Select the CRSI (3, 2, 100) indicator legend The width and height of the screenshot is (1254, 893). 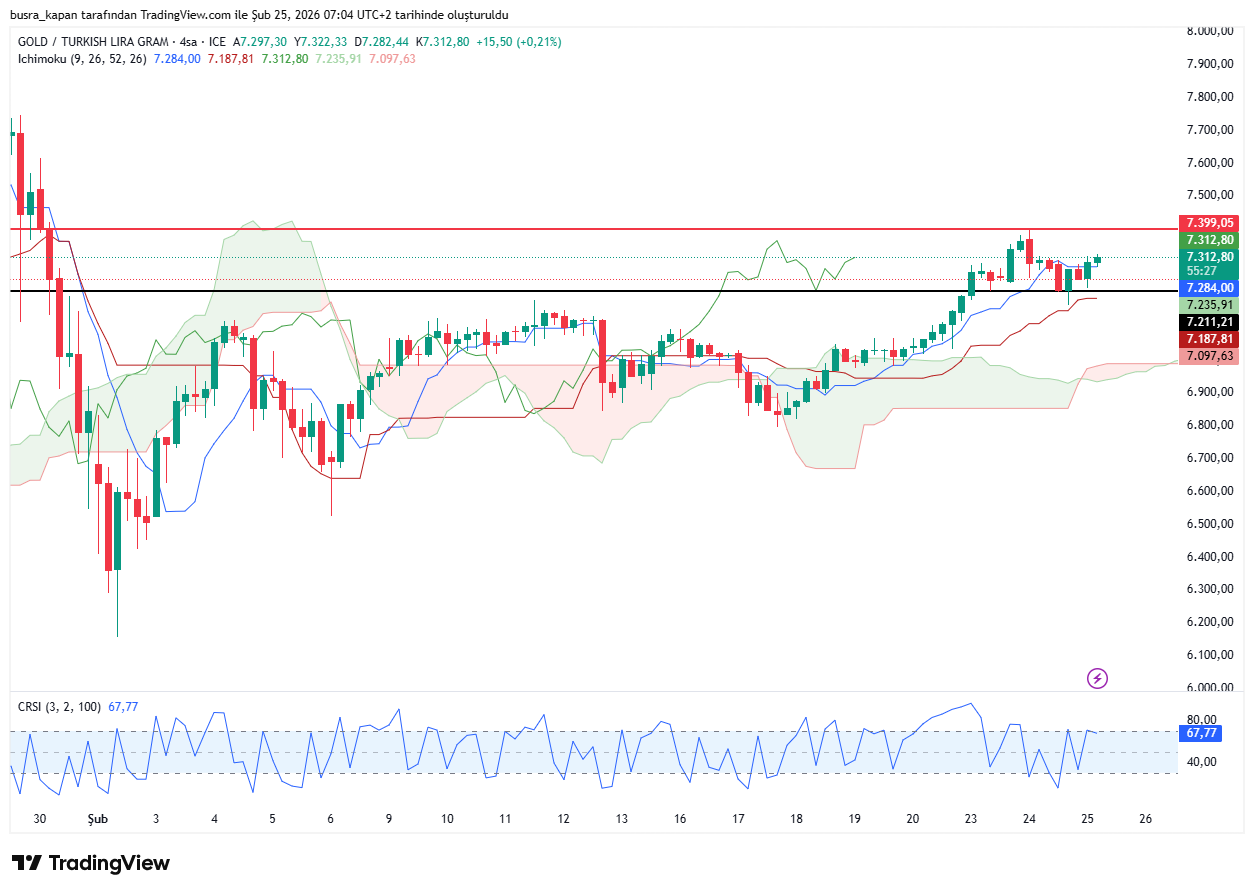59,706
